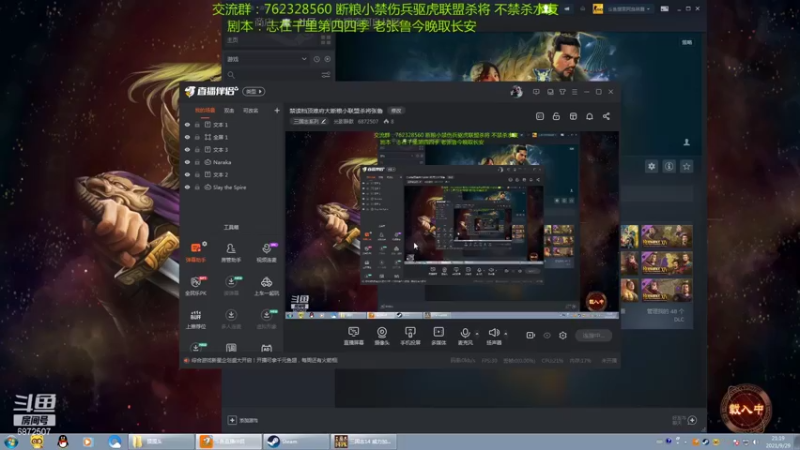Expand the speaker options arrow
Image resolution: width=800 pixels, height=450 pixels.
[x=506, y=334]
